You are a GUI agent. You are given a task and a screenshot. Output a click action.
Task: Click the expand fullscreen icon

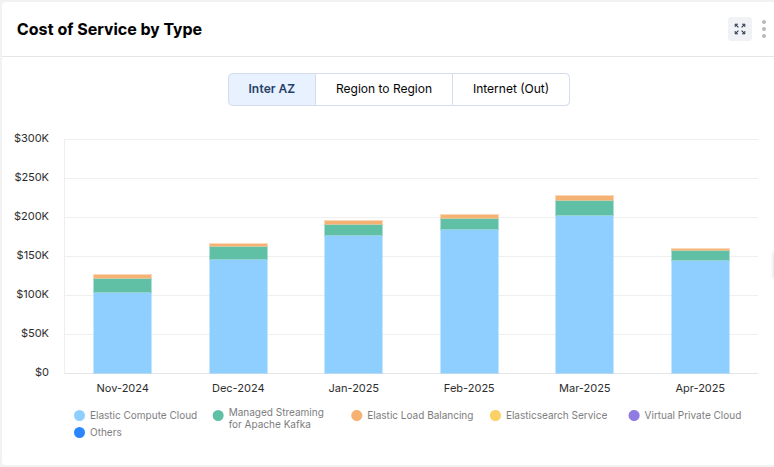click(740, 29)
